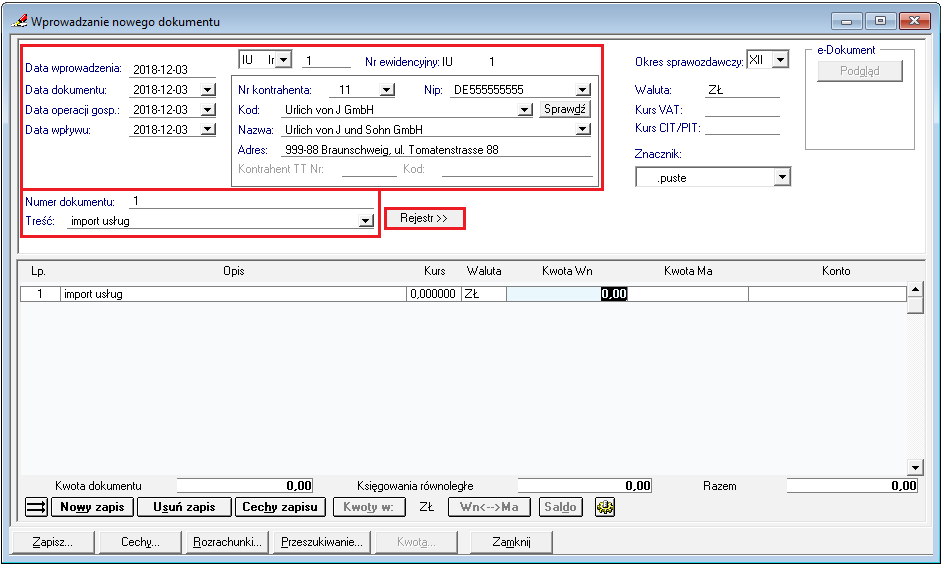
Task: Click the Kwota Wn cell showing 0,00
Action: click(x=567, y=294)
